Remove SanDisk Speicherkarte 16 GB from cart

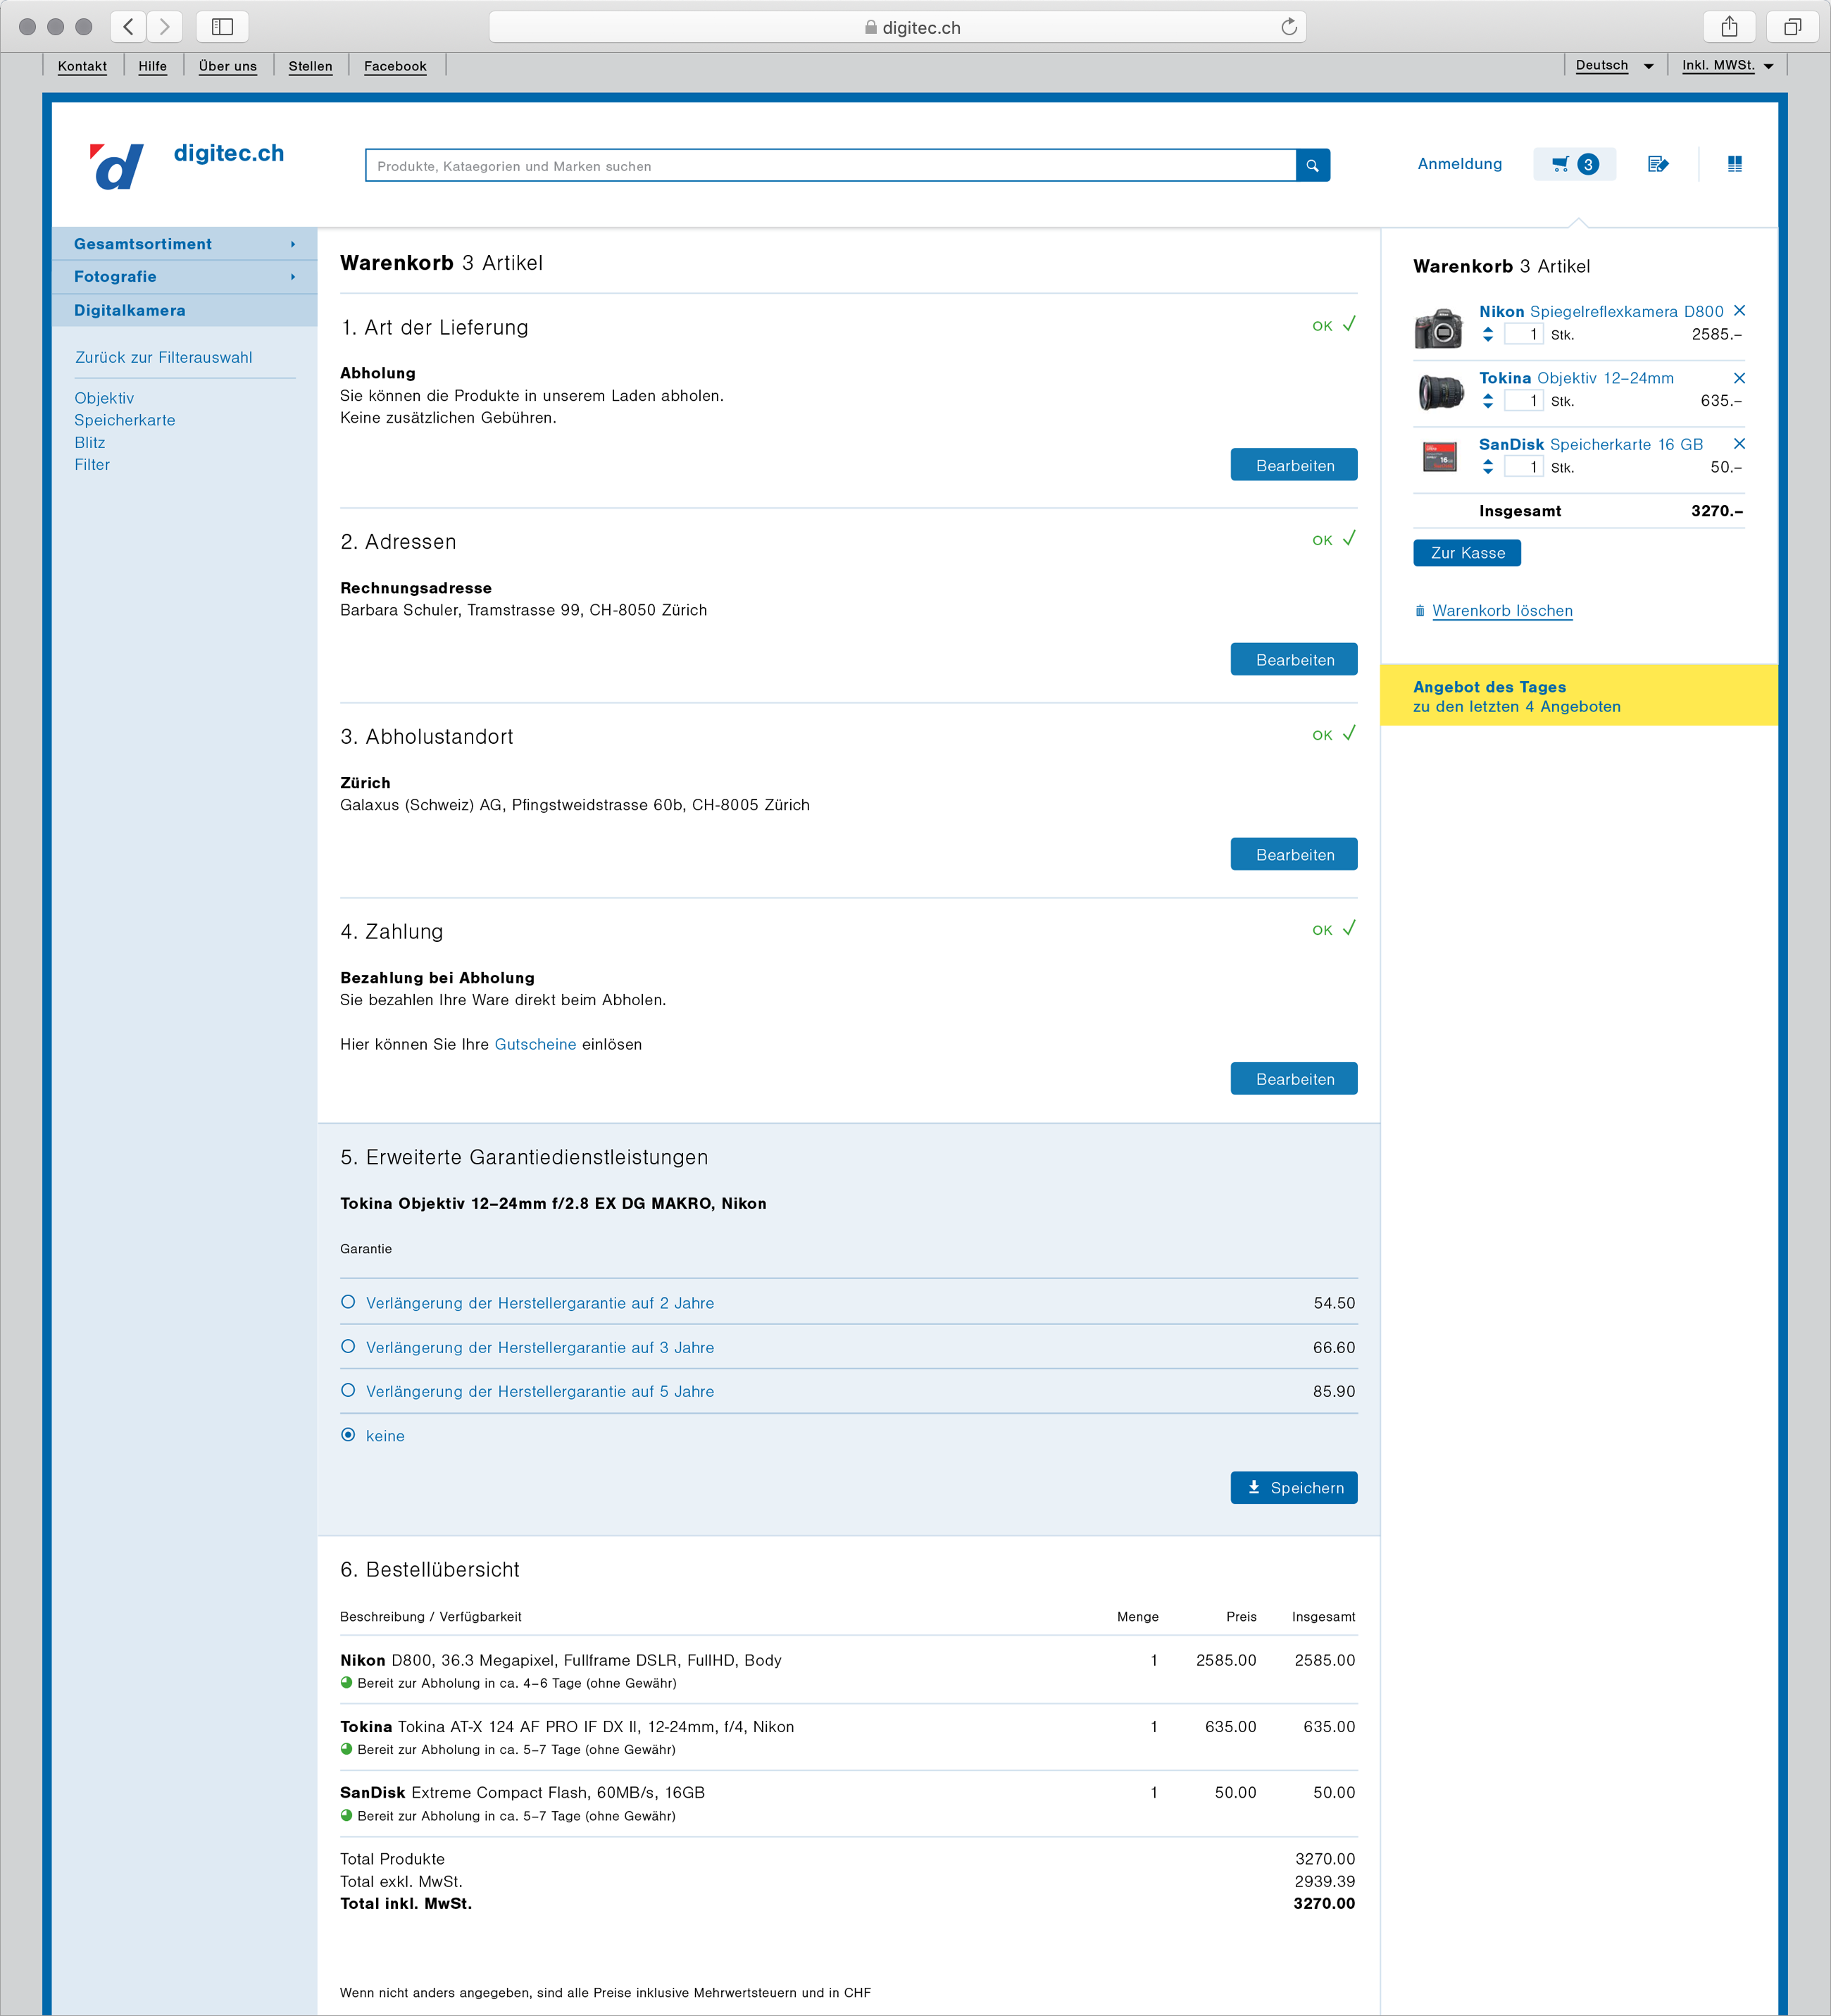coord(1739,444)
